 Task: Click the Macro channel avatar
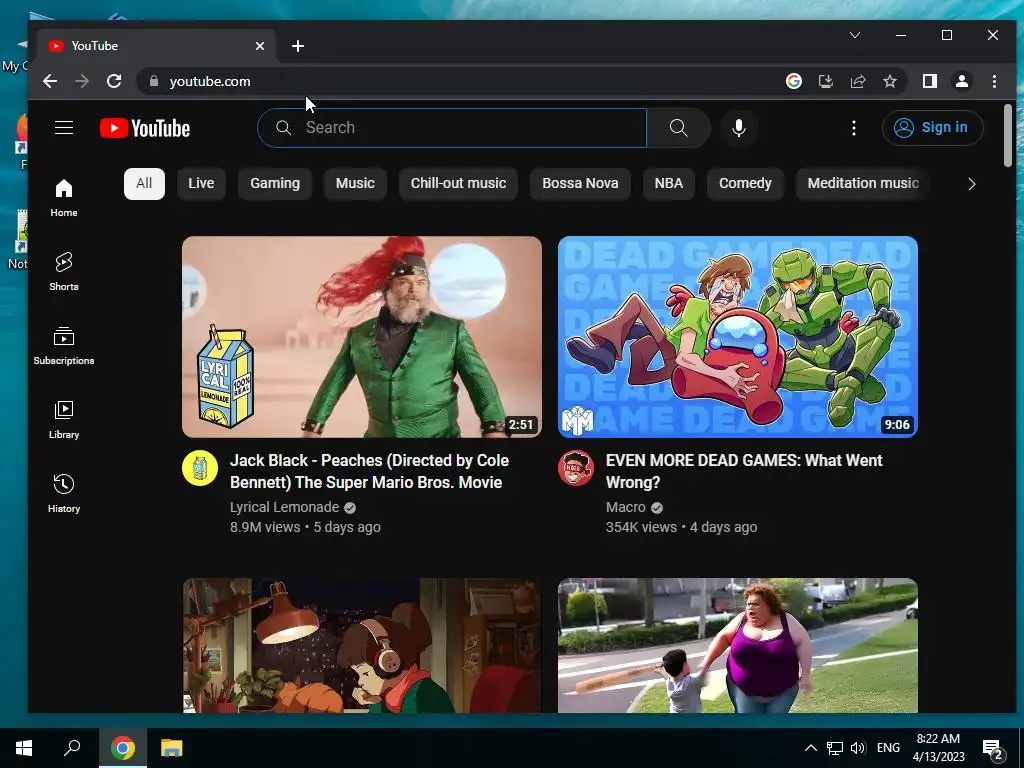coord(575,468)
